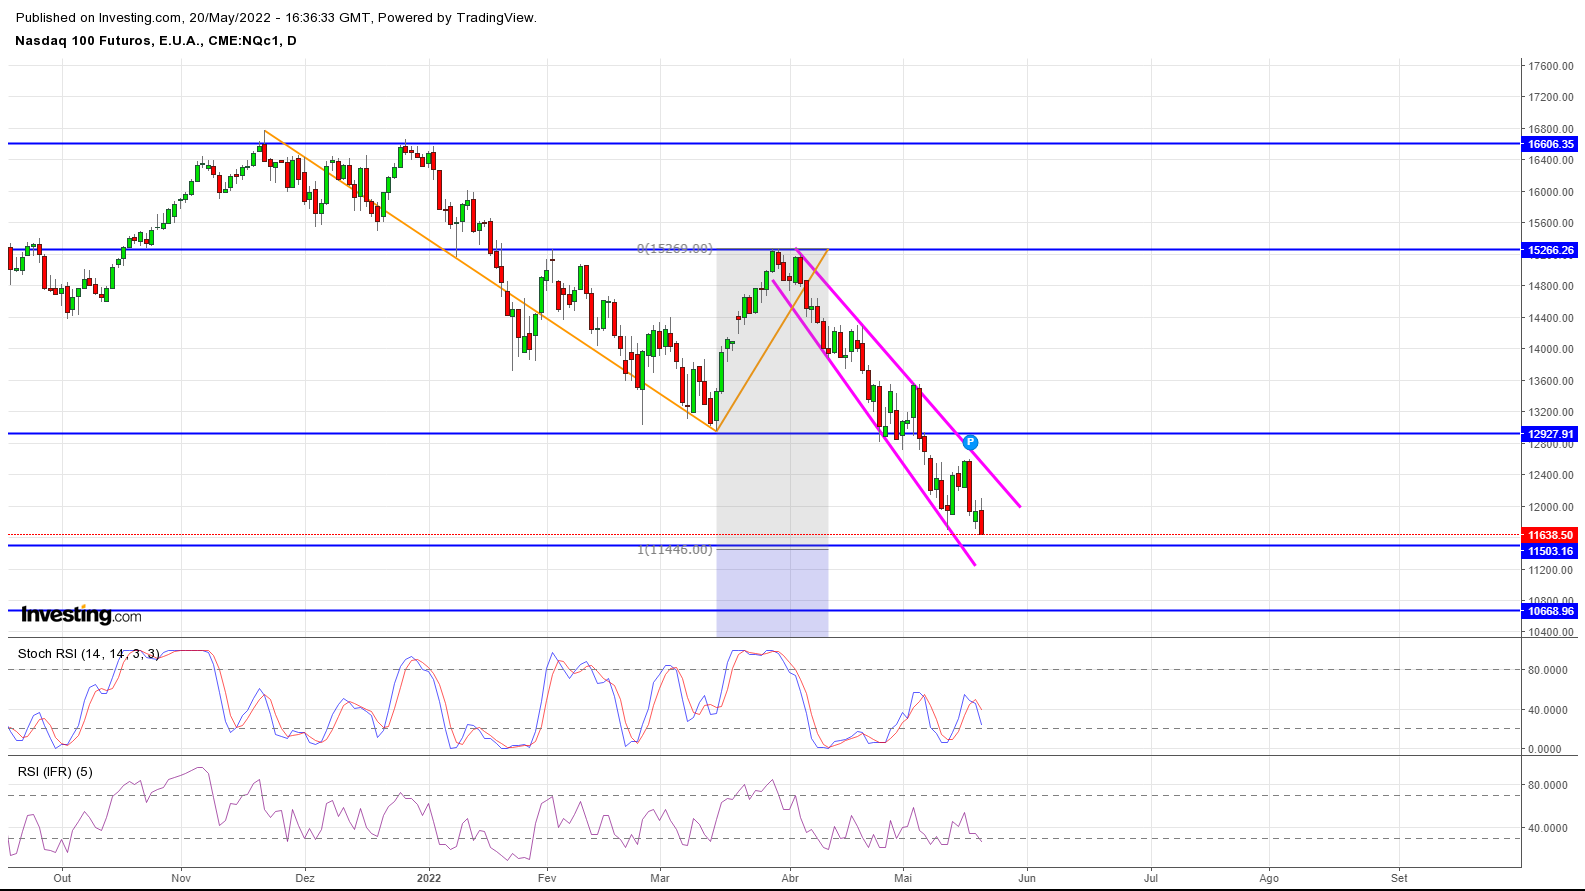The width and height of the screenshot is (1585, 891).
Task: Click the 12400.00 price axis value
Action: coord(1551,475)
